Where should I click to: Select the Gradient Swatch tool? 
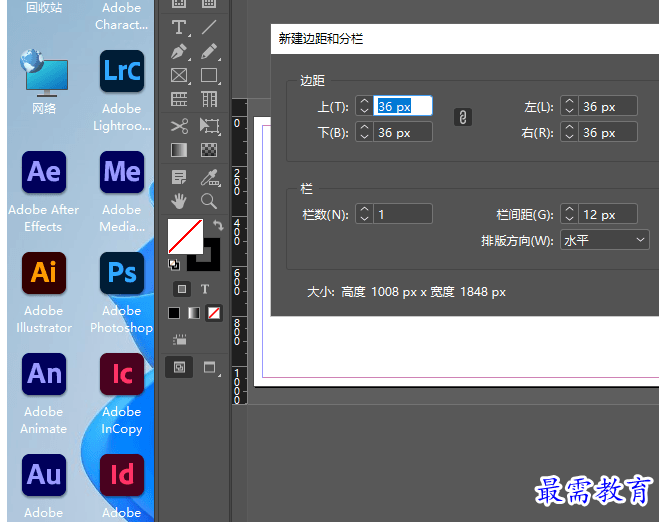coord(179,150)
